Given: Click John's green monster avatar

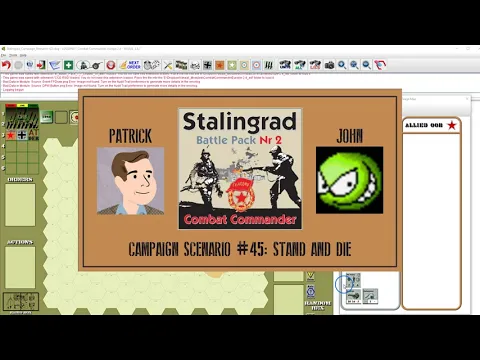Looking at the screenshot, I should [x=349, y=180].
